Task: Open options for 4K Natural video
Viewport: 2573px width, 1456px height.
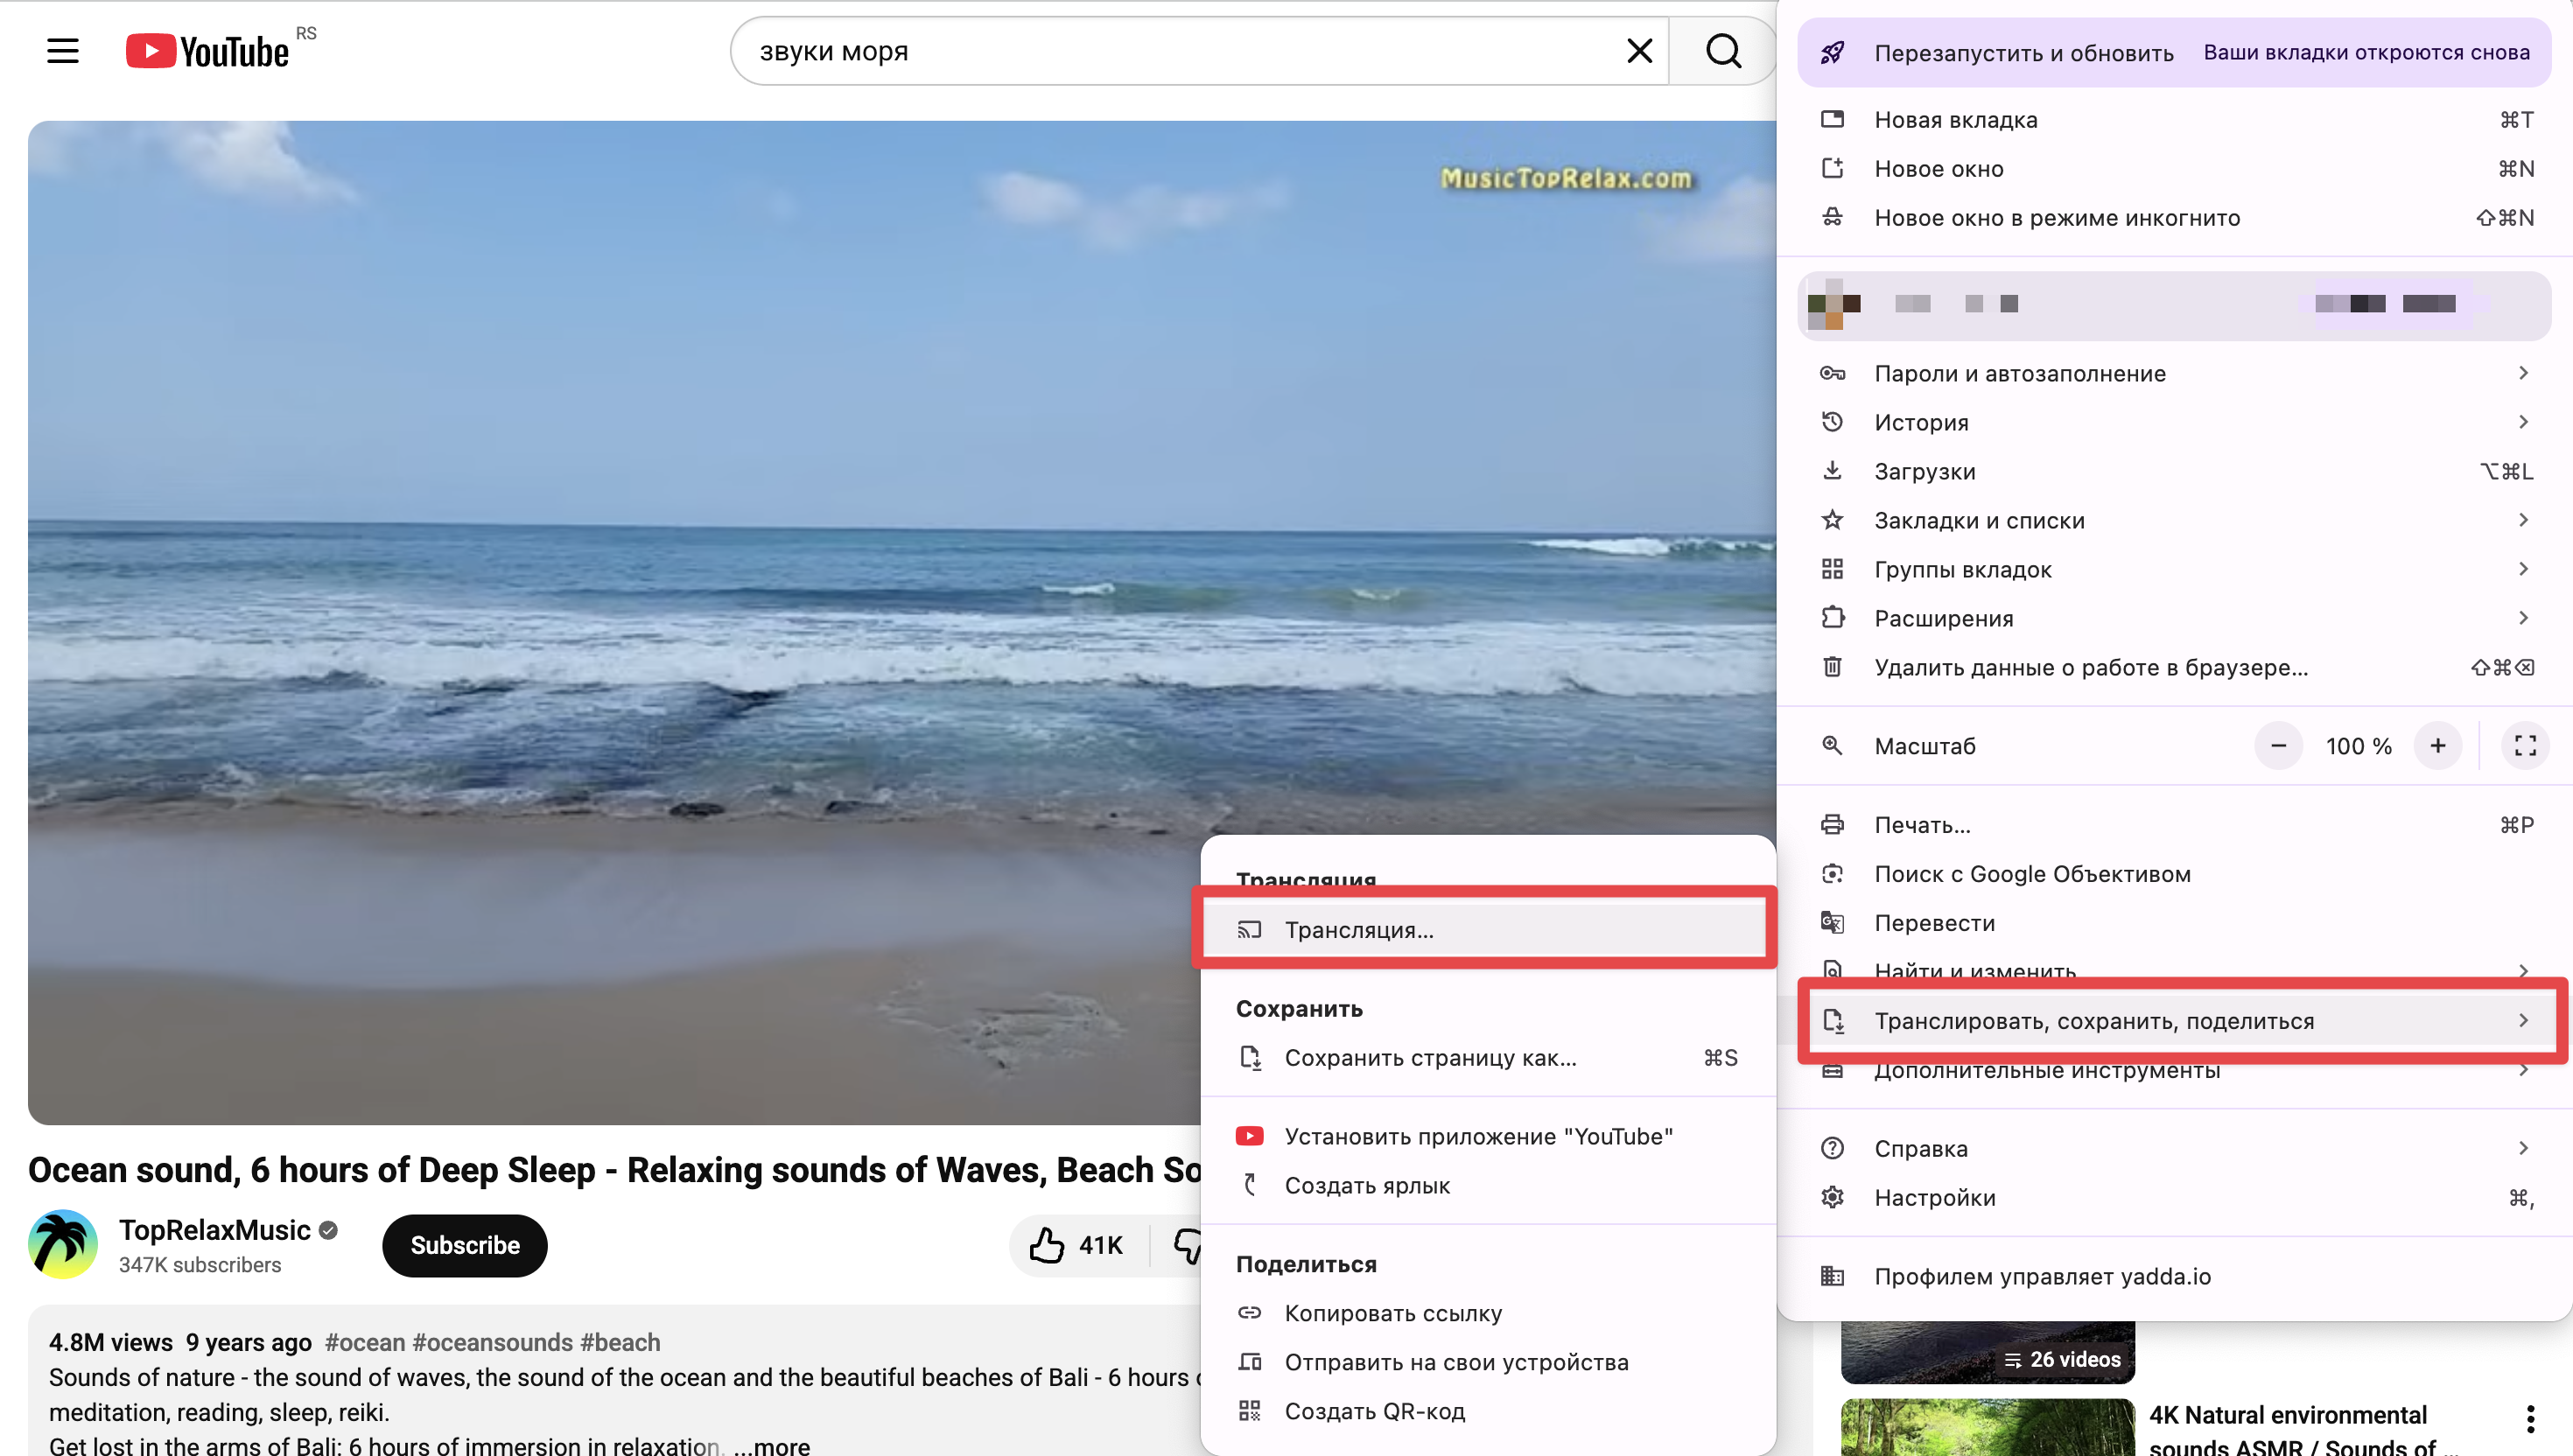Action: tap(2529, 1418)
